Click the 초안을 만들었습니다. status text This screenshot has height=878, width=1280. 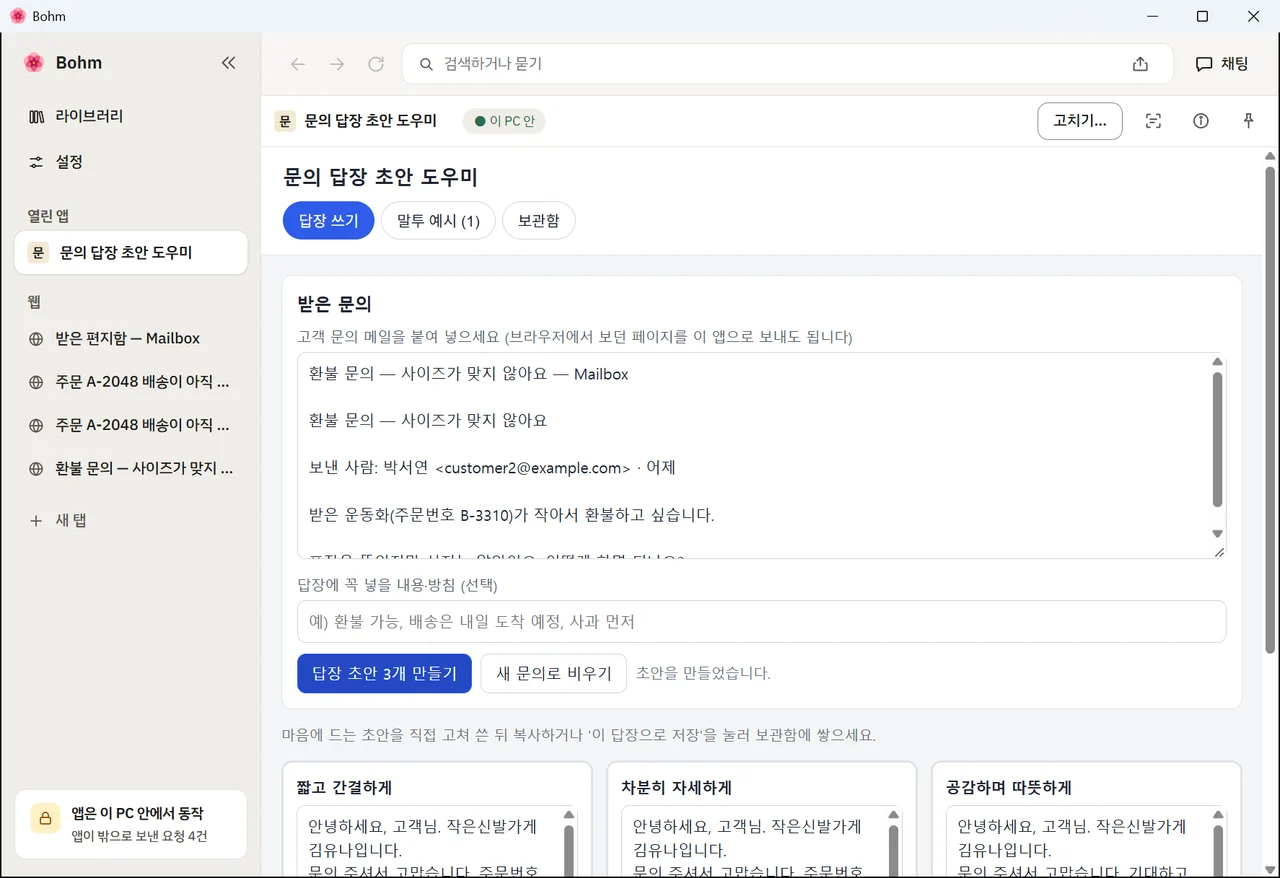703,673
